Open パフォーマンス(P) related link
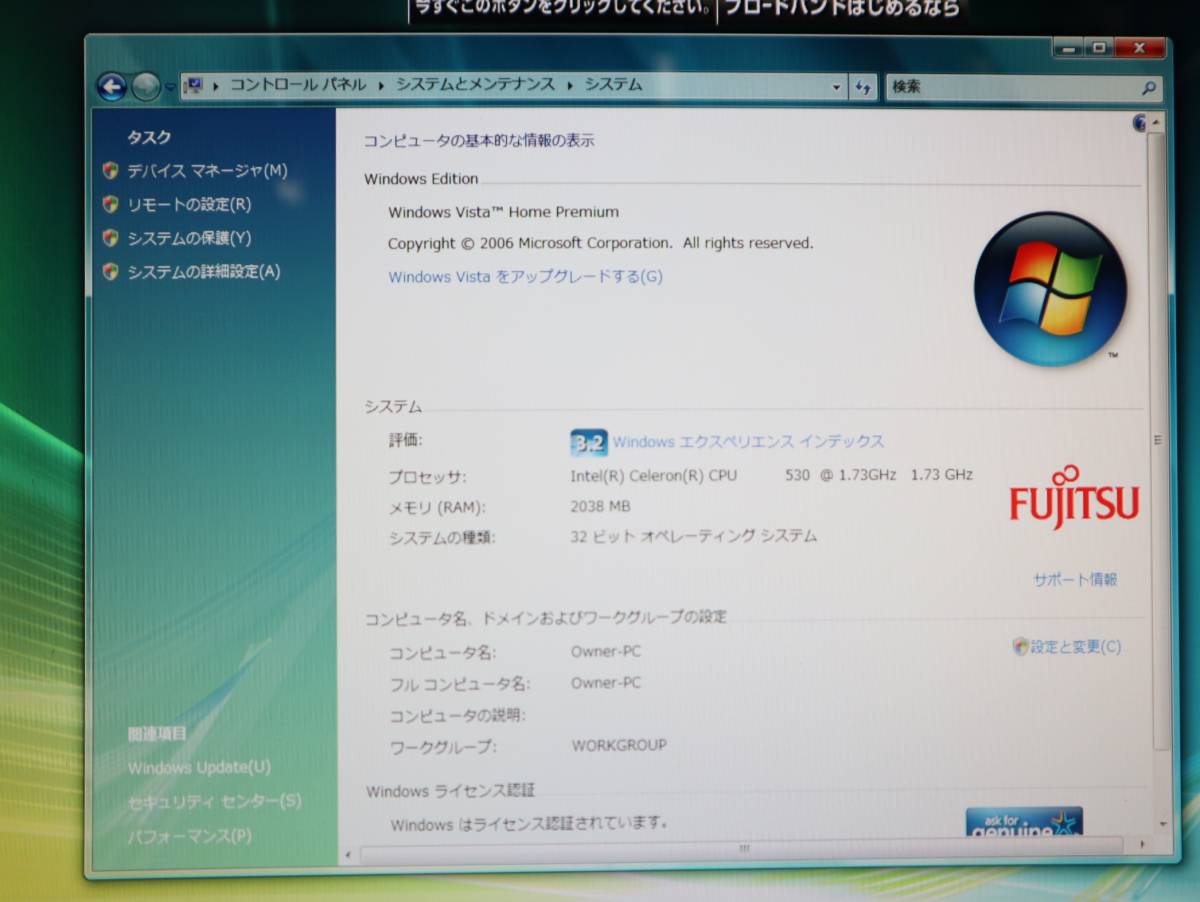The image size is (1200, 902). pyautogui.click(x=189, y=836)
